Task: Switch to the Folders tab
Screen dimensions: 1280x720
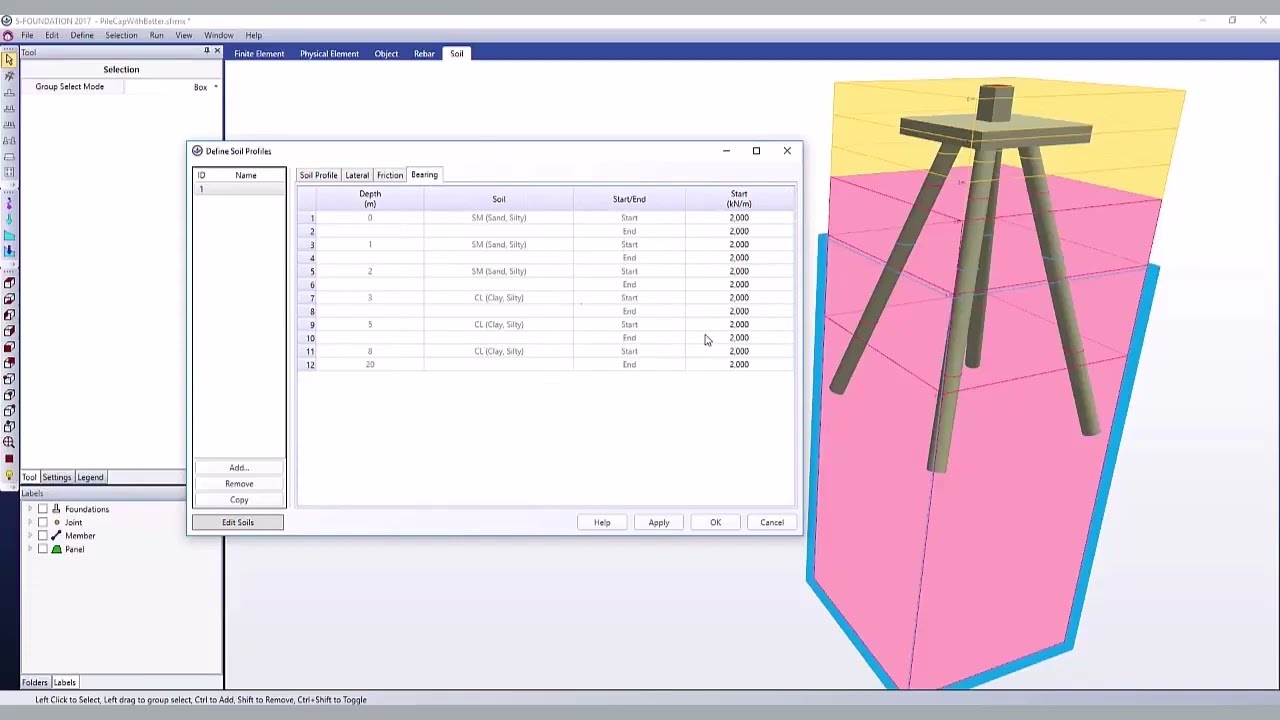Action: (35, 682)
